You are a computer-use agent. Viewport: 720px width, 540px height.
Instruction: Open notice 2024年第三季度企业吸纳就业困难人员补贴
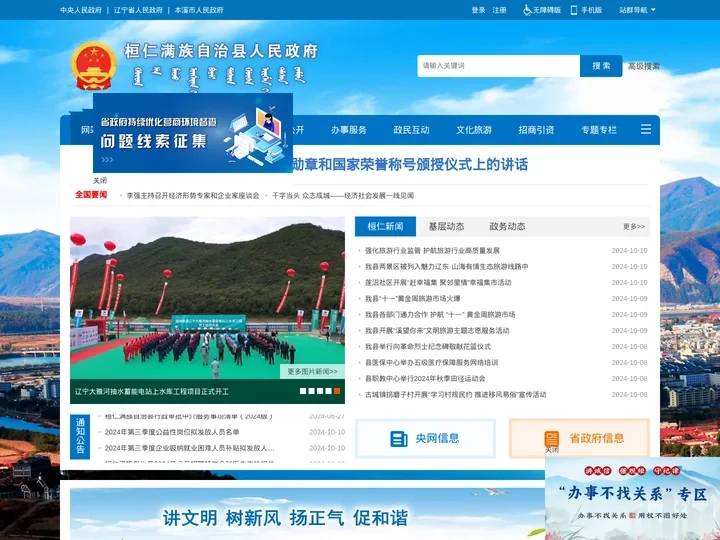tap(189, 448)
